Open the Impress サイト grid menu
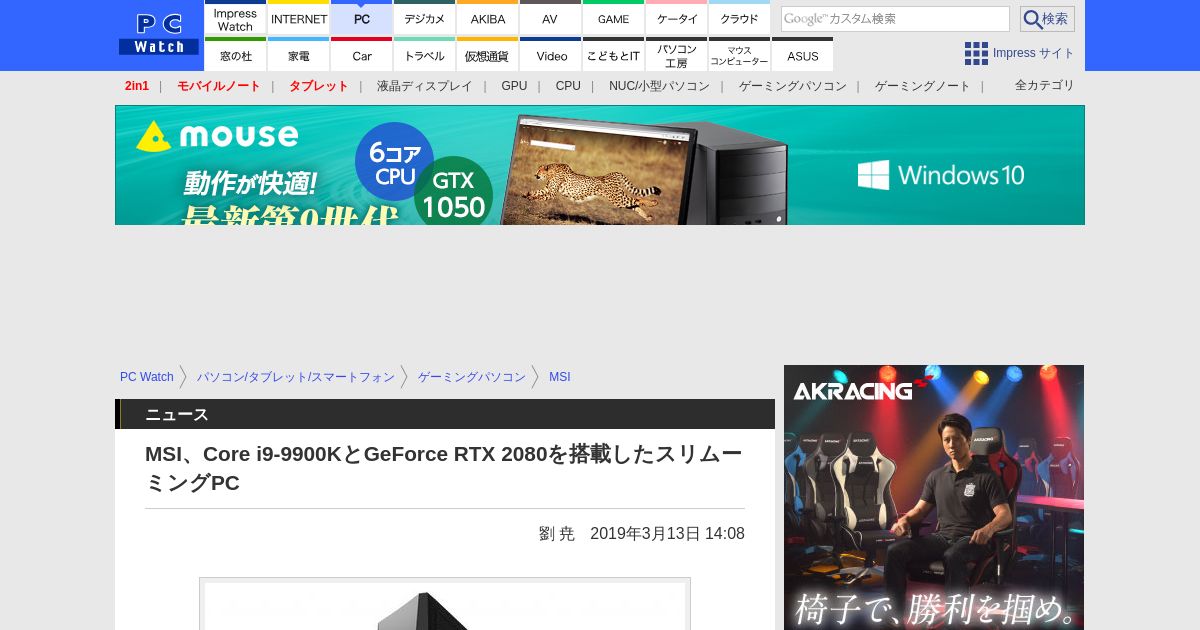 click(1019, 53)
